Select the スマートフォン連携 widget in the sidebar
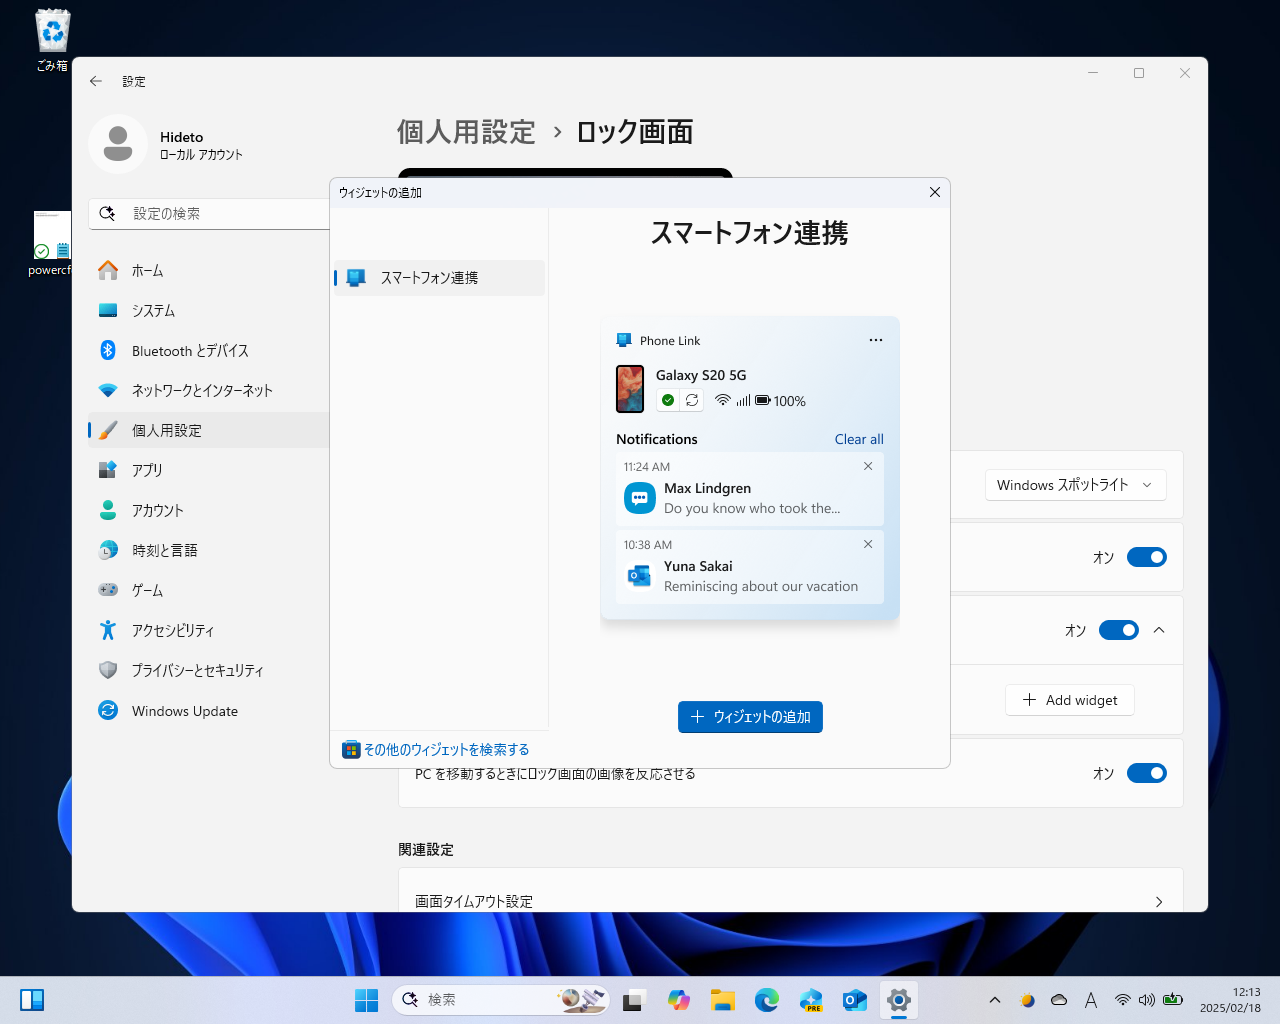Image resolution: width=1280 pixels, height=1024 pixels. [x=438, y=278]
